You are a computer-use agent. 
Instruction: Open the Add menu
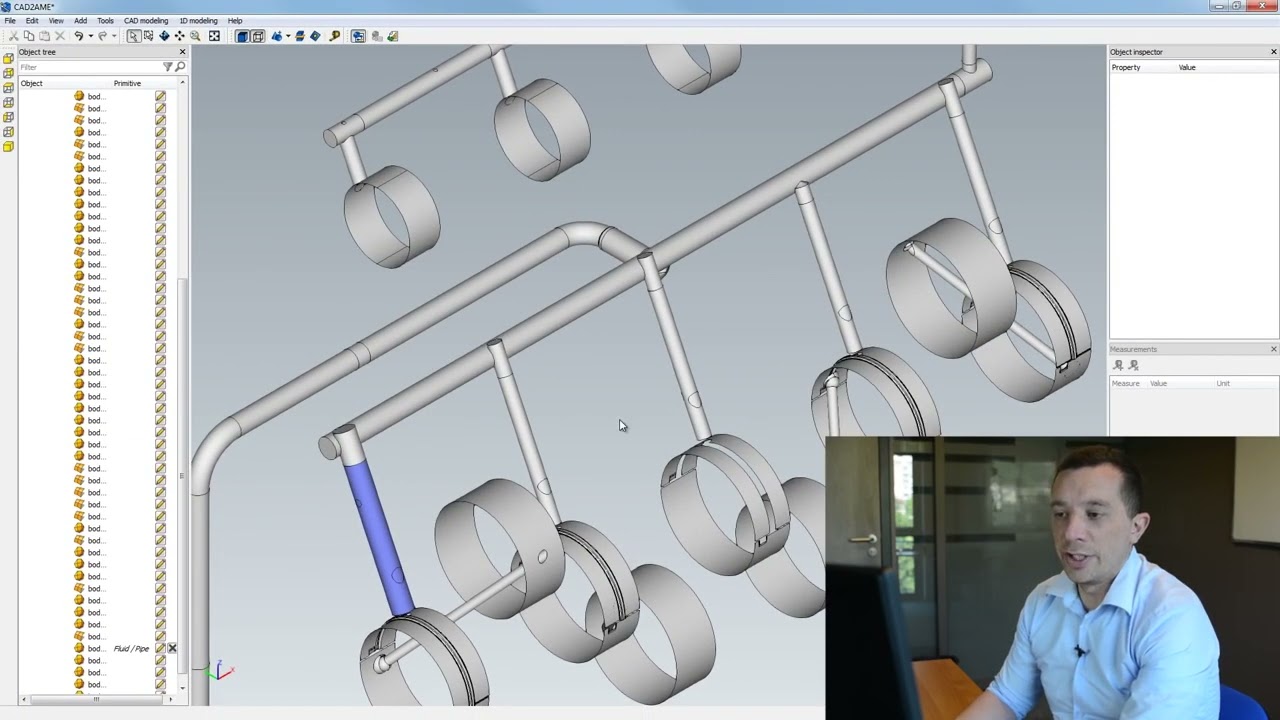tap(80, 20)
